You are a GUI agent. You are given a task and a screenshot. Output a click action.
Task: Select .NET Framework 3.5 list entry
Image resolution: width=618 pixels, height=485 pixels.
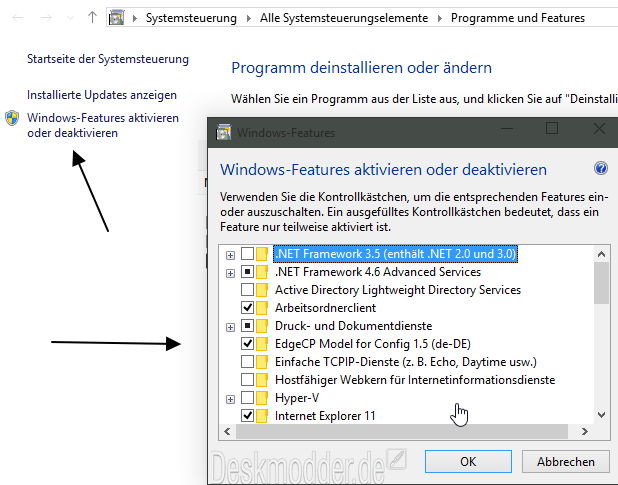click(x=395, y=254)
